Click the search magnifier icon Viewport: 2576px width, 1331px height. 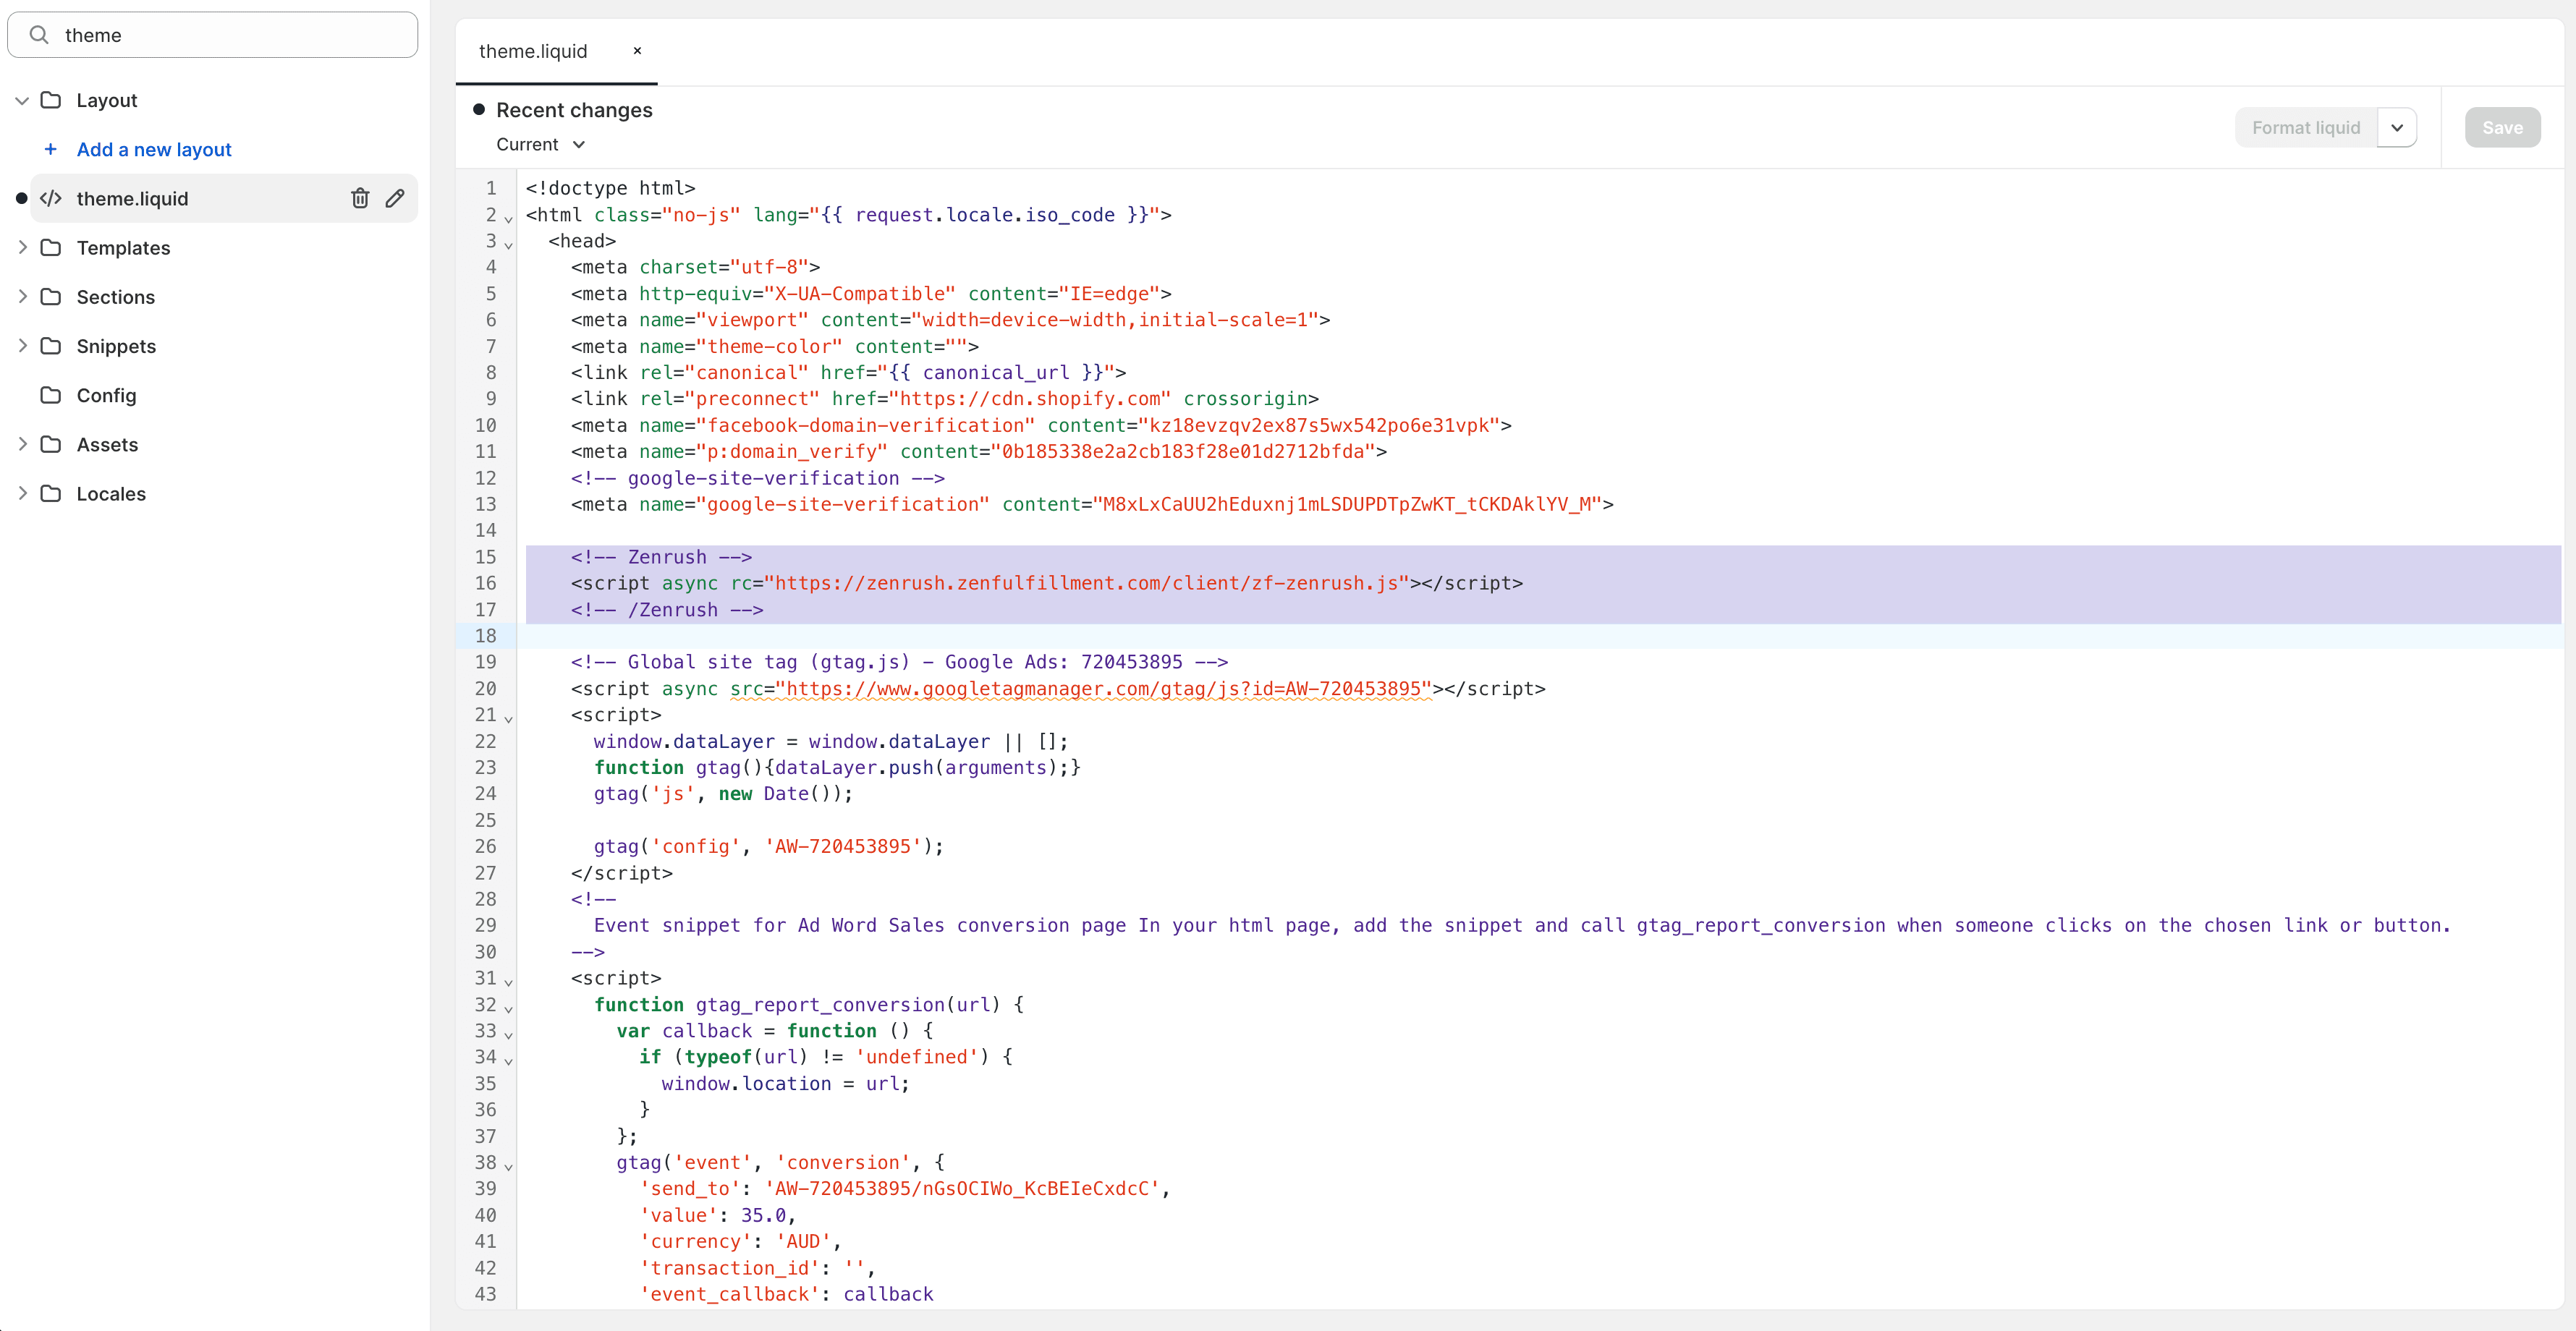39,35
